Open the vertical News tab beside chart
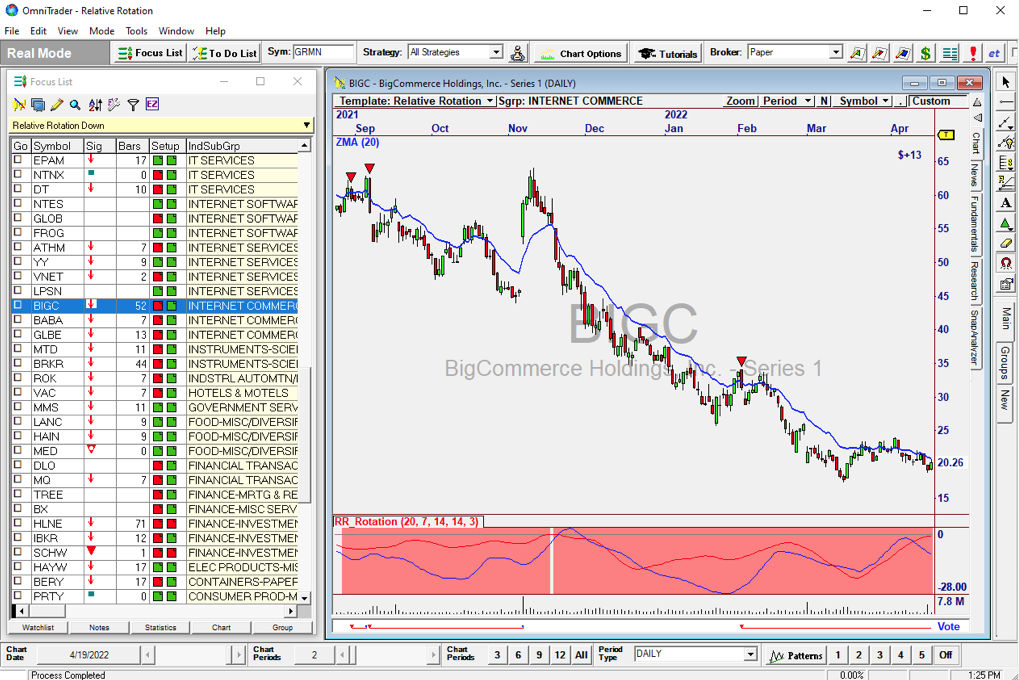The height and width of the screenshot is (680, 1019). coord(975,174)
